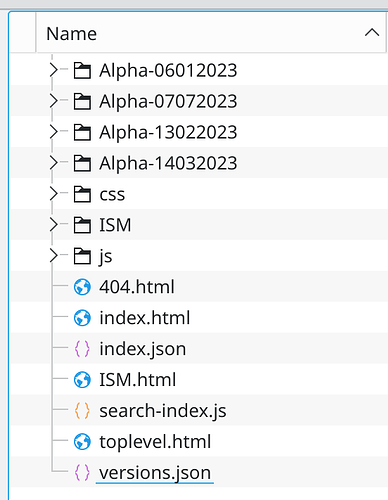The height and width of the screenshot is (500, 388).
Task: Click the globe icon of toplevel.html
Action: 82,442
